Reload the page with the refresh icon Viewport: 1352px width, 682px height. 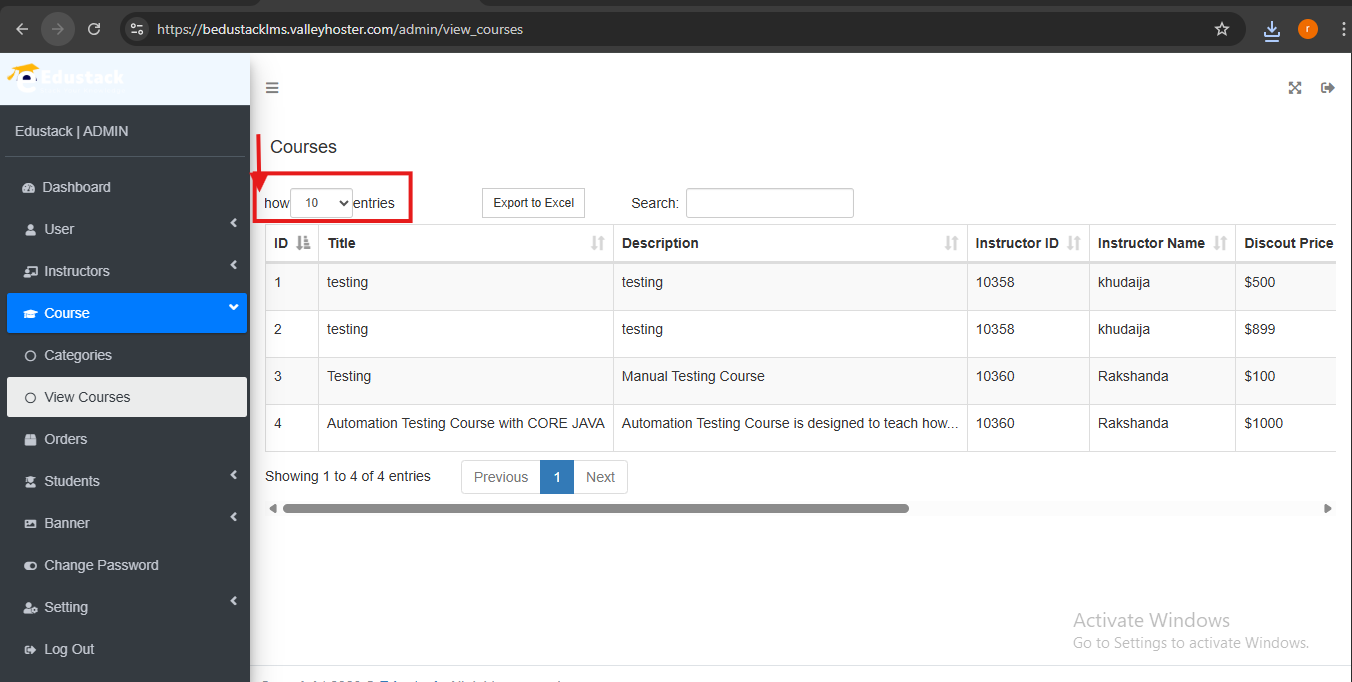point(94,29)
